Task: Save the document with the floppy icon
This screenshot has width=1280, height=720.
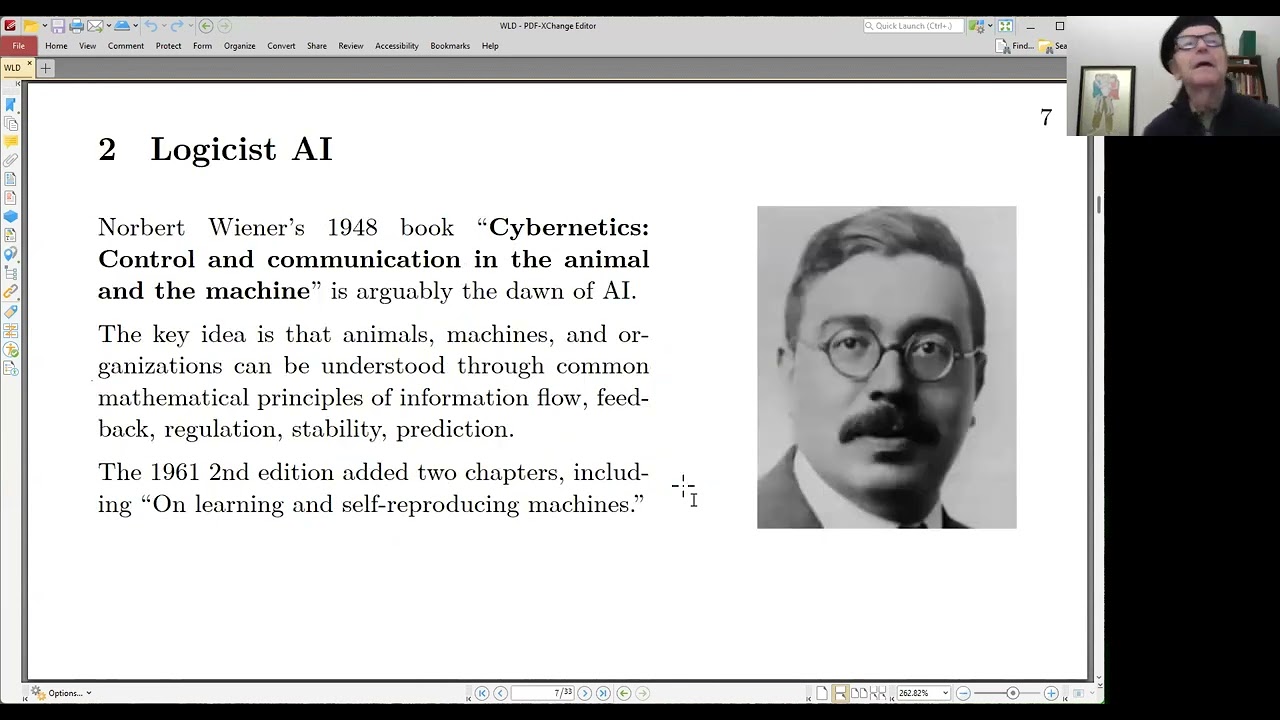Action: click(x=58, y=26)
